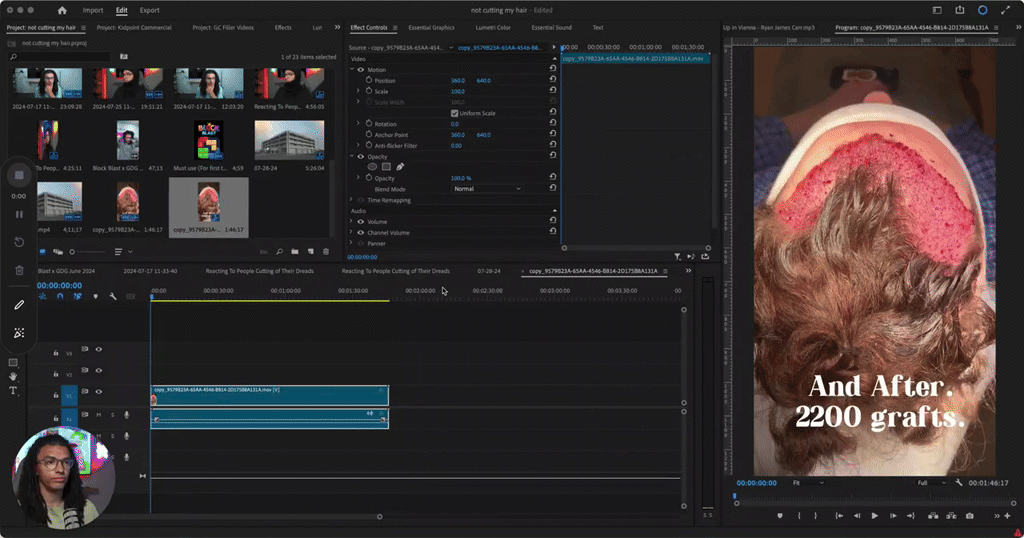The height and width of the screenshot is (538, 1024).
Task: Create an ellipse mask under Opacity
Action: pos(373,167)
